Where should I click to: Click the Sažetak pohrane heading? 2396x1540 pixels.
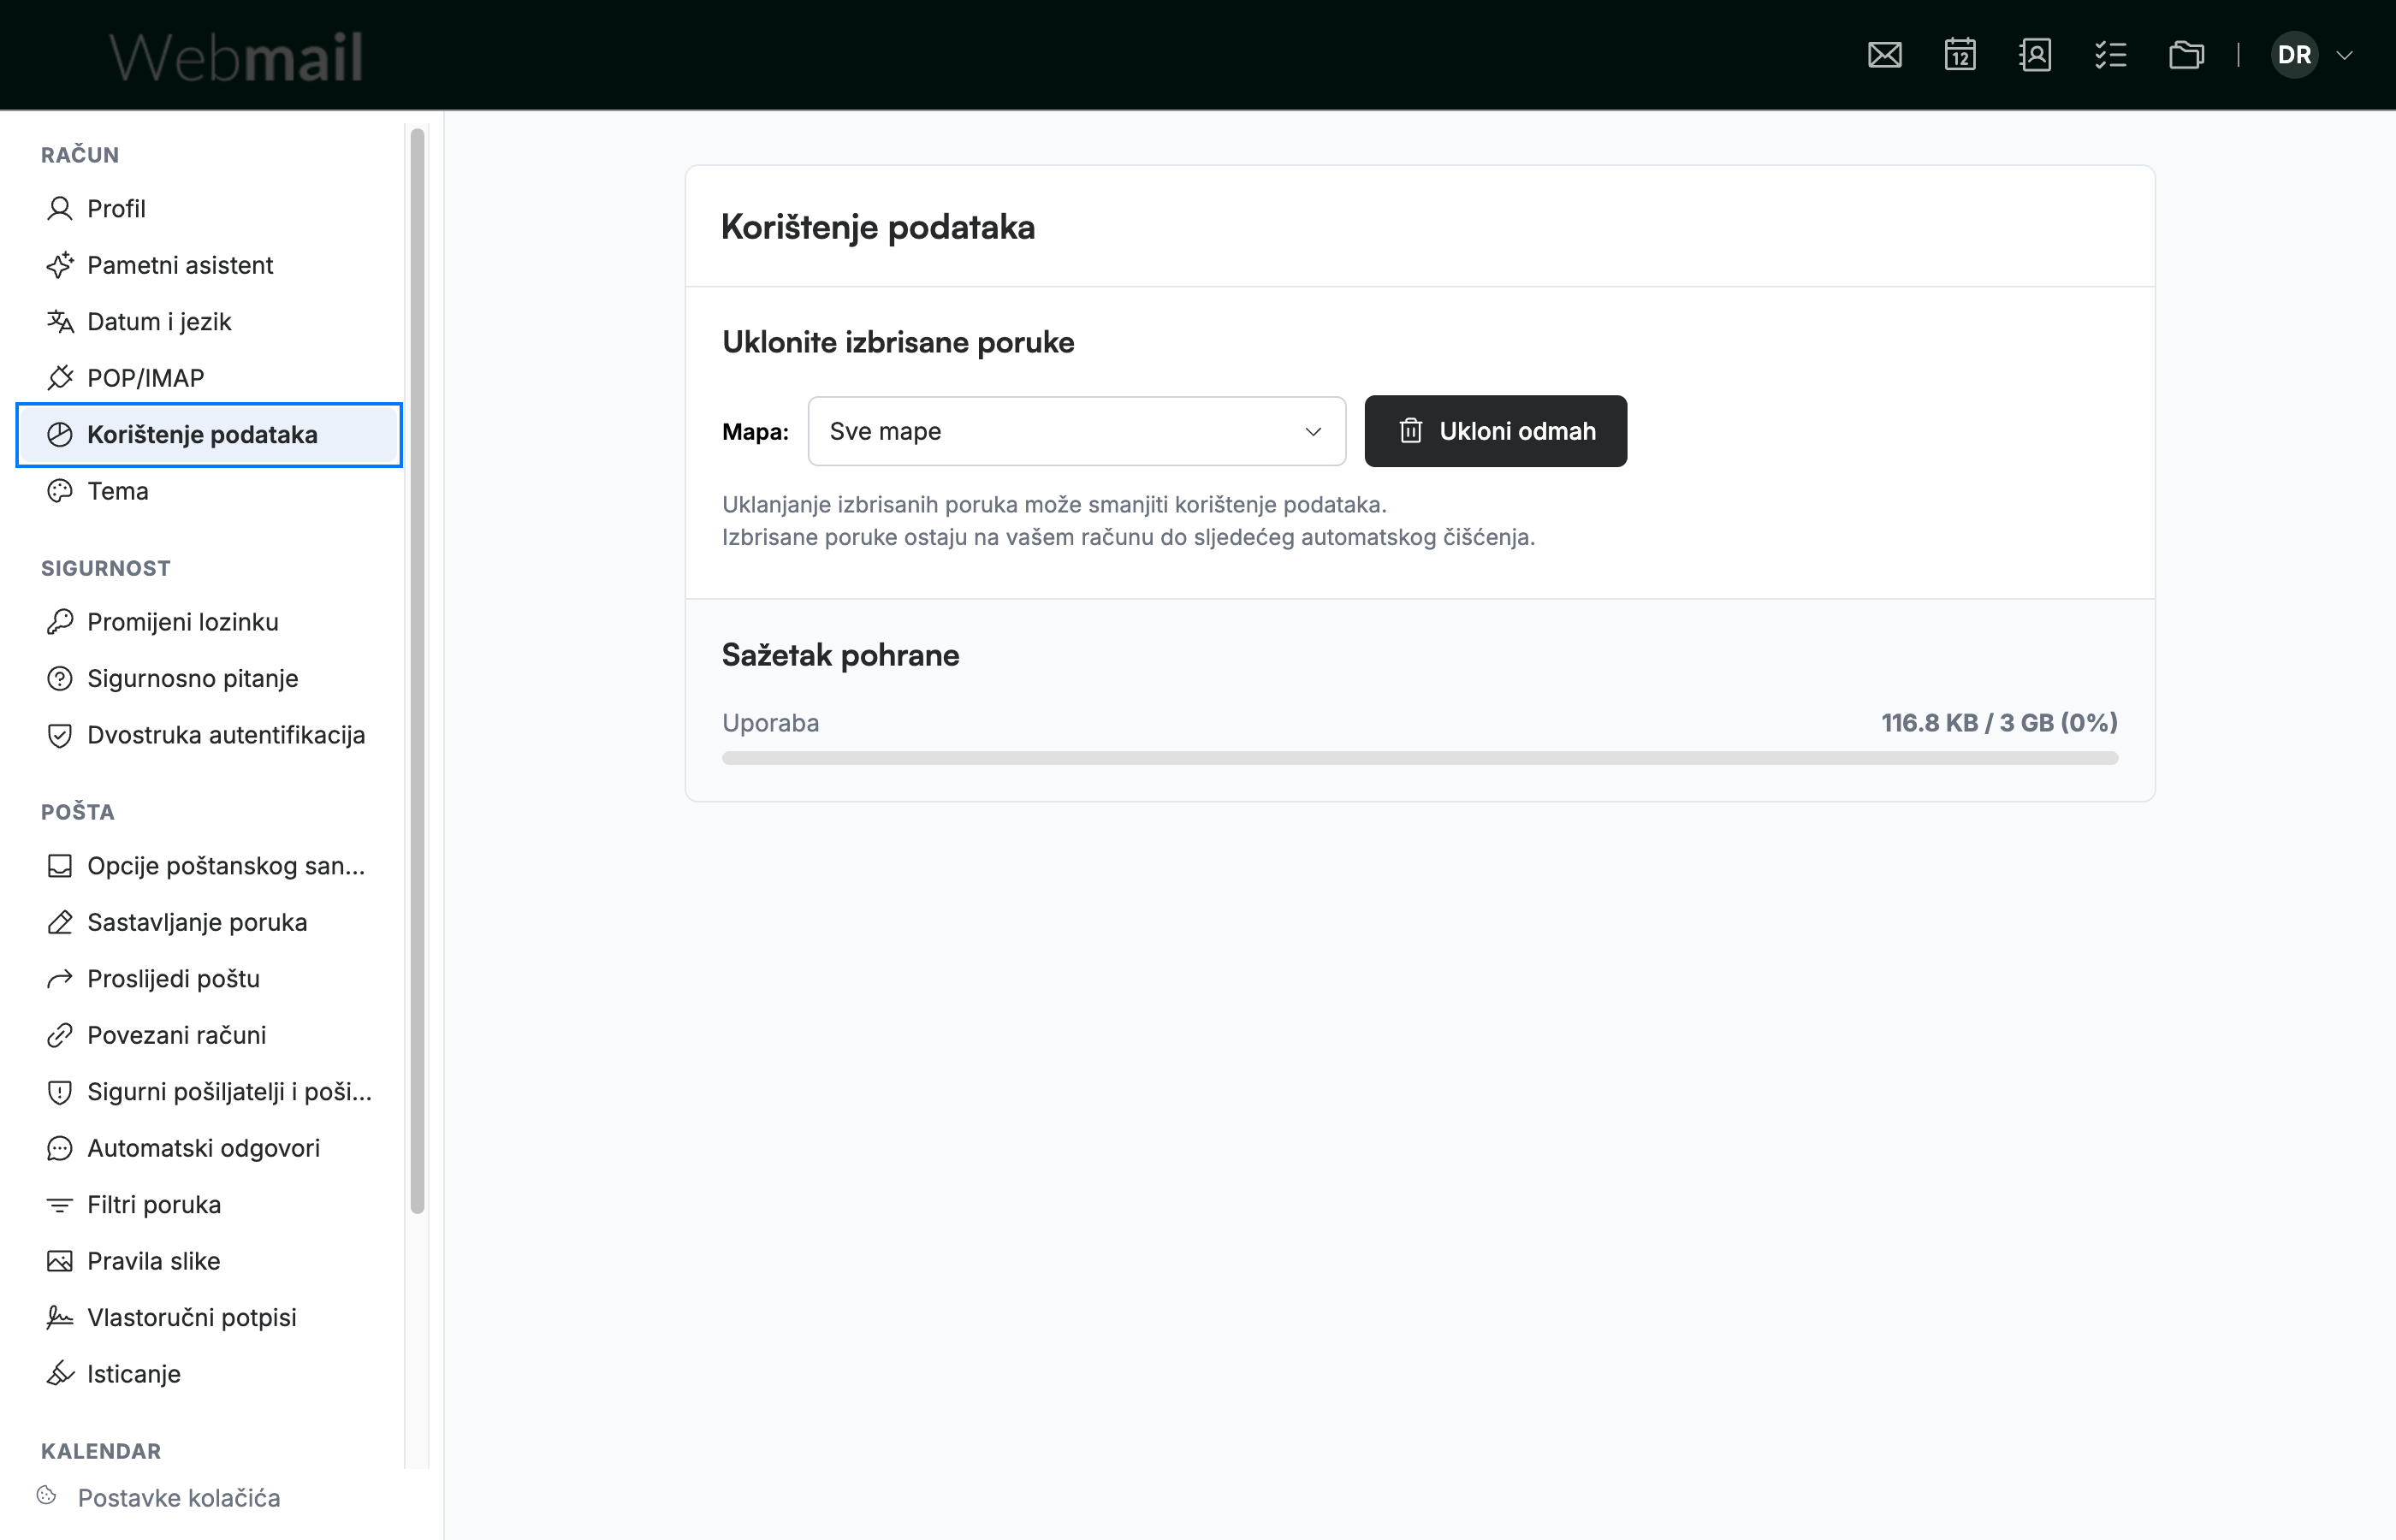840,655
